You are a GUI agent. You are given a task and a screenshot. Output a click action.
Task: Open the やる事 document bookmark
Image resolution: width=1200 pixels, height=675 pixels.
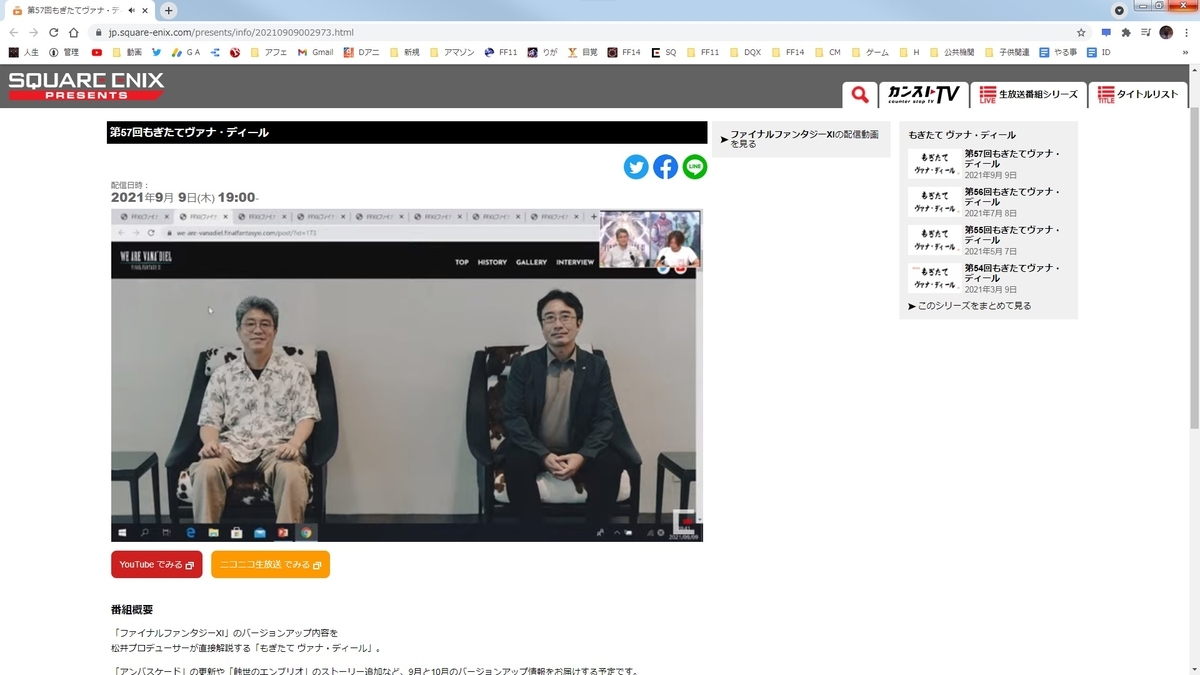coord(1058,52)
